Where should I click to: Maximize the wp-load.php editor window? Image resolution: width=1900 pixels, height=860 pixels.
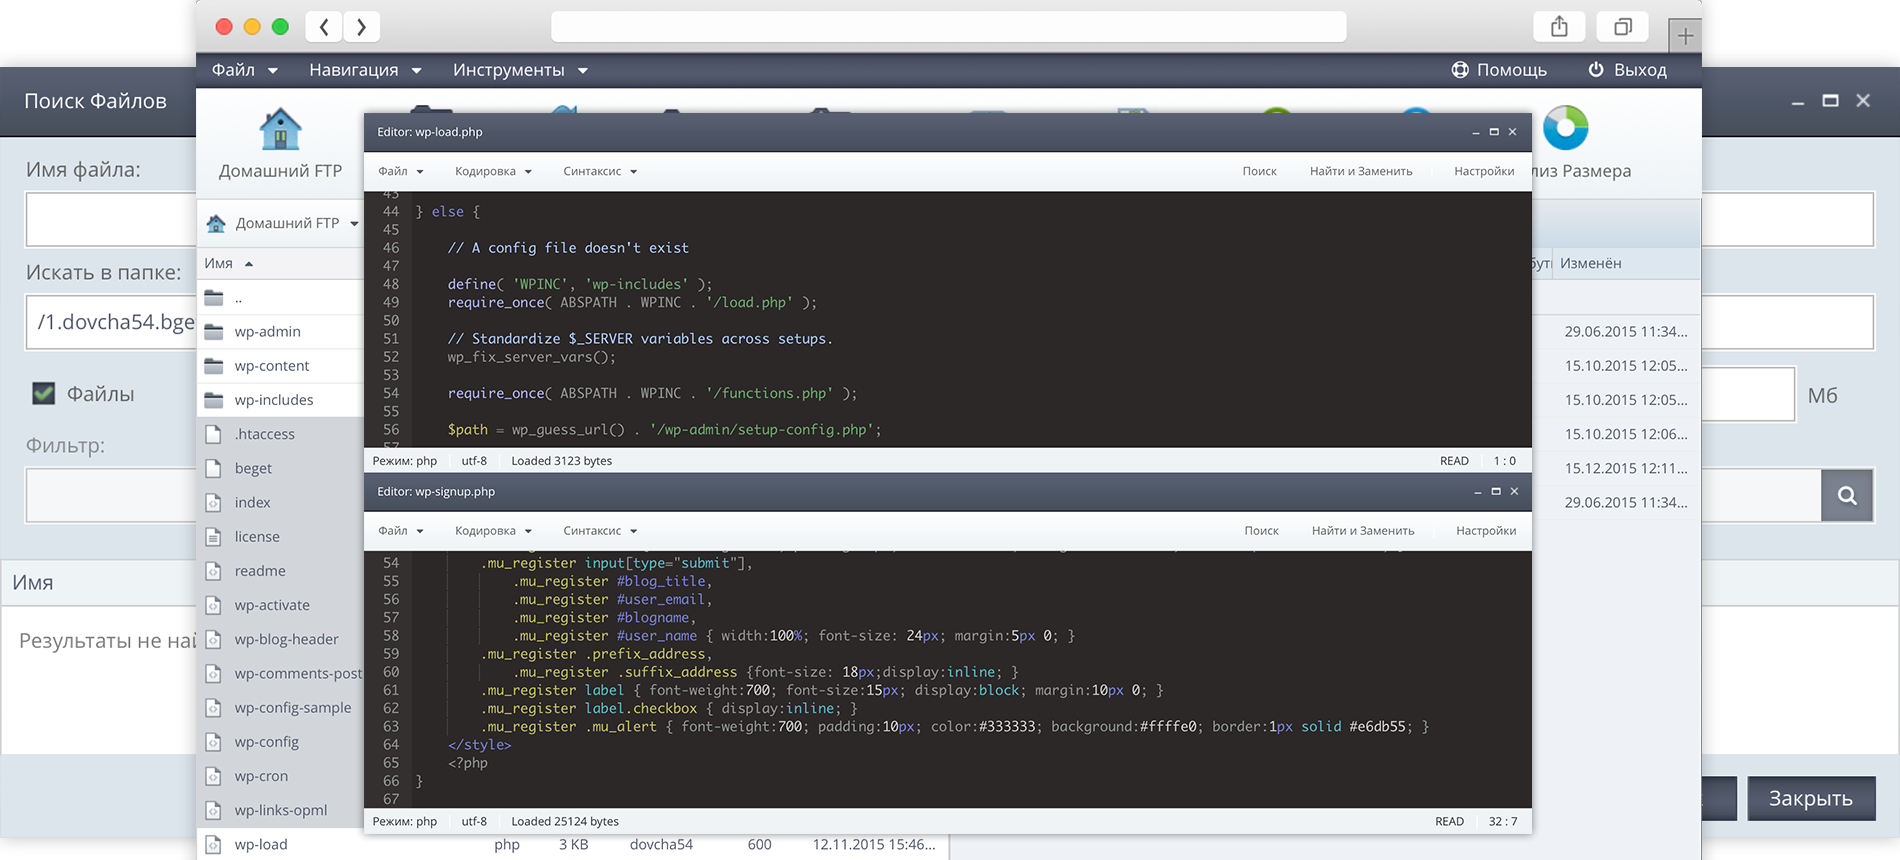tap(1494, 132)
